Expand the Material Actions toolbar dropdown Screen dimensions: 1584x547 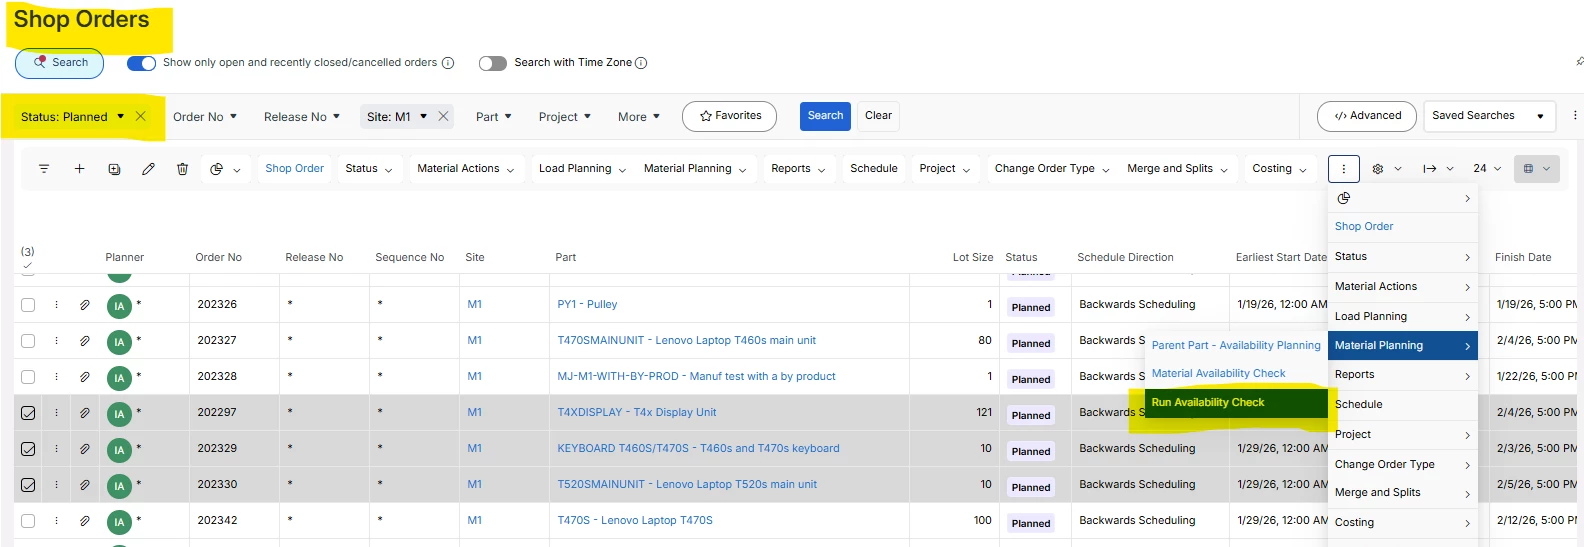(x=465, y=169)
